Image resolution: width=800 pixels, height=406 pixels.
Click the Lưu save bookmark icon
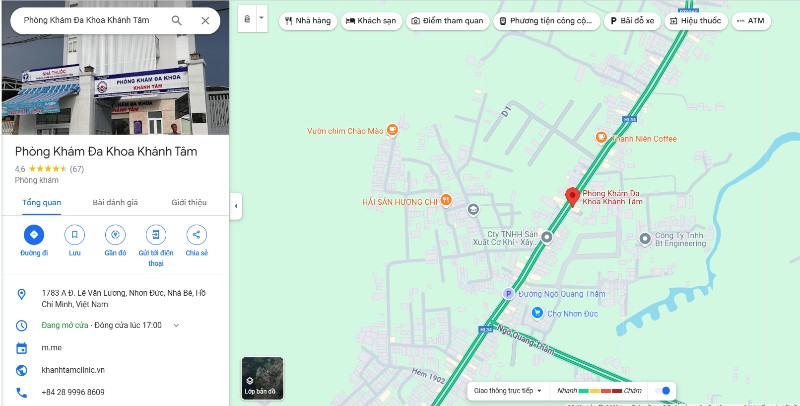point(74,235)
